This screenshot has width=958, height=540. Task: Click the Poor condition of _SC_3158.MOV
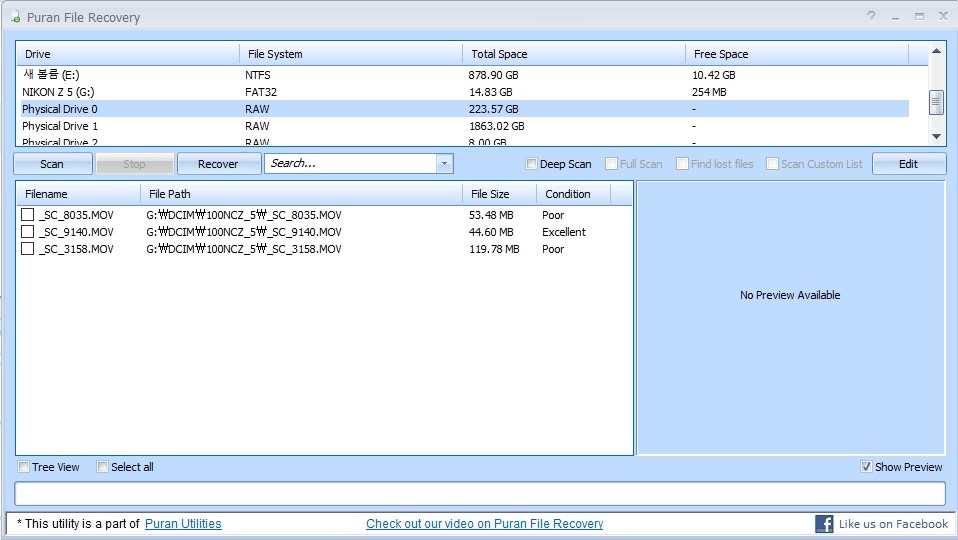(553, 249)
